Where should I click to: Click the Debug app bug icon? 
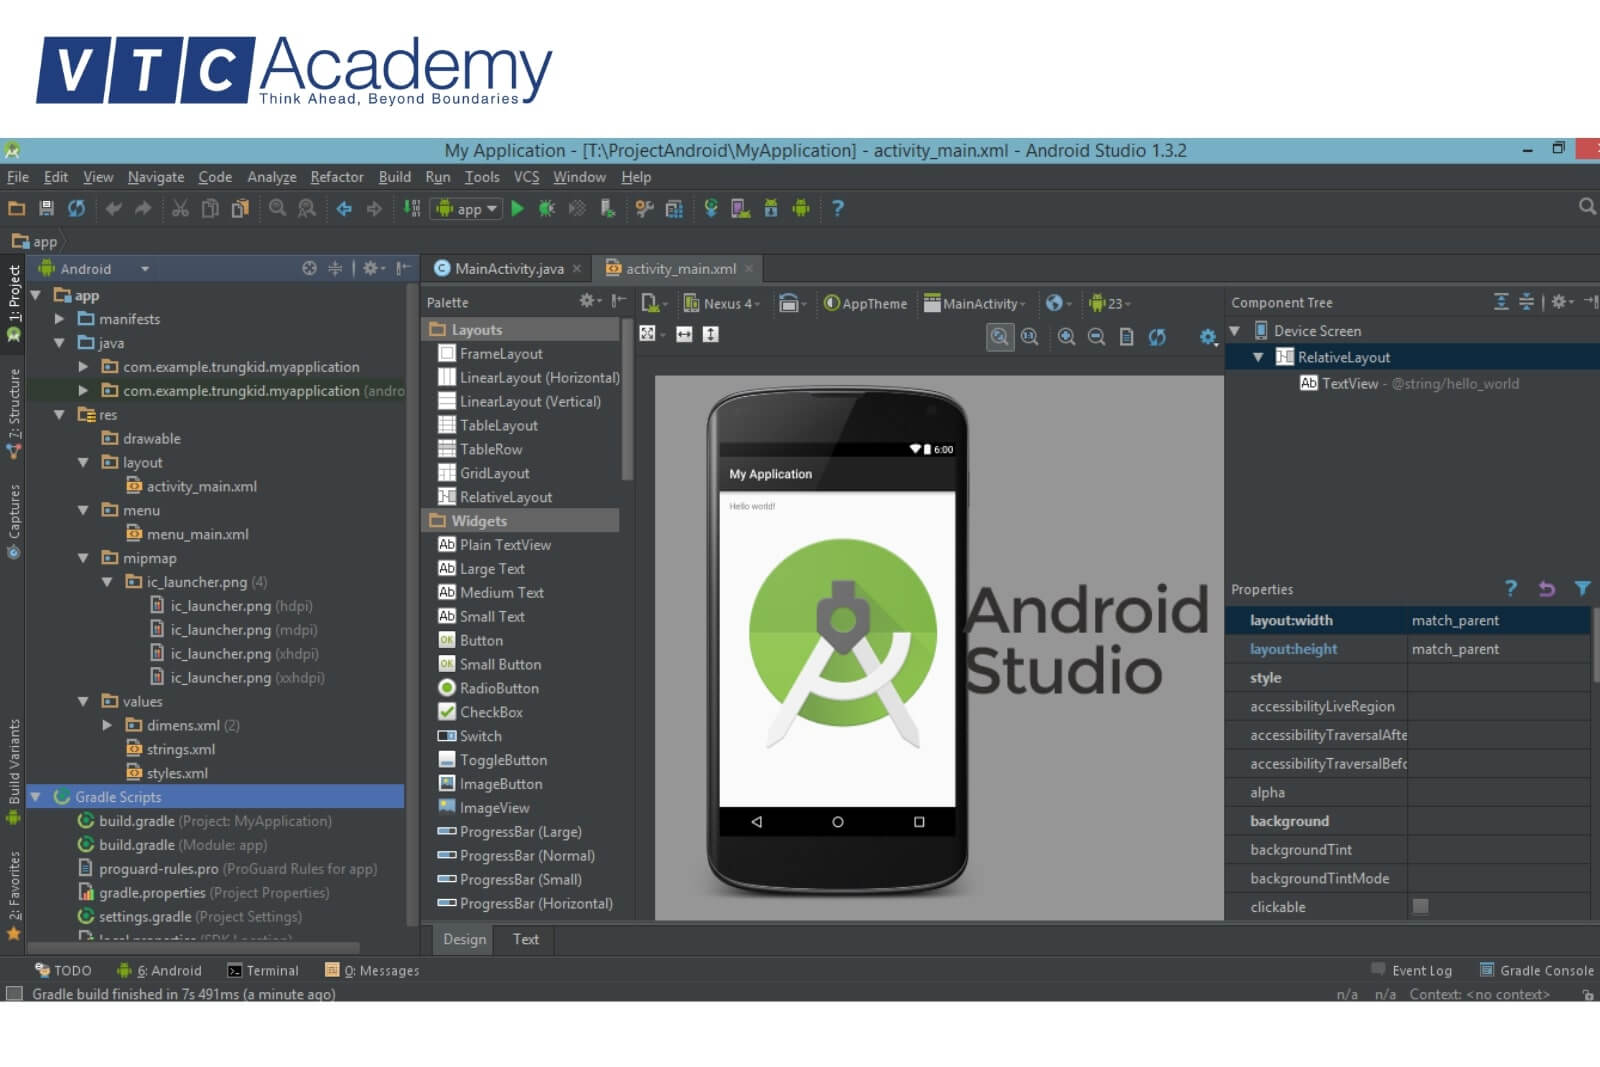coord(546,209)
